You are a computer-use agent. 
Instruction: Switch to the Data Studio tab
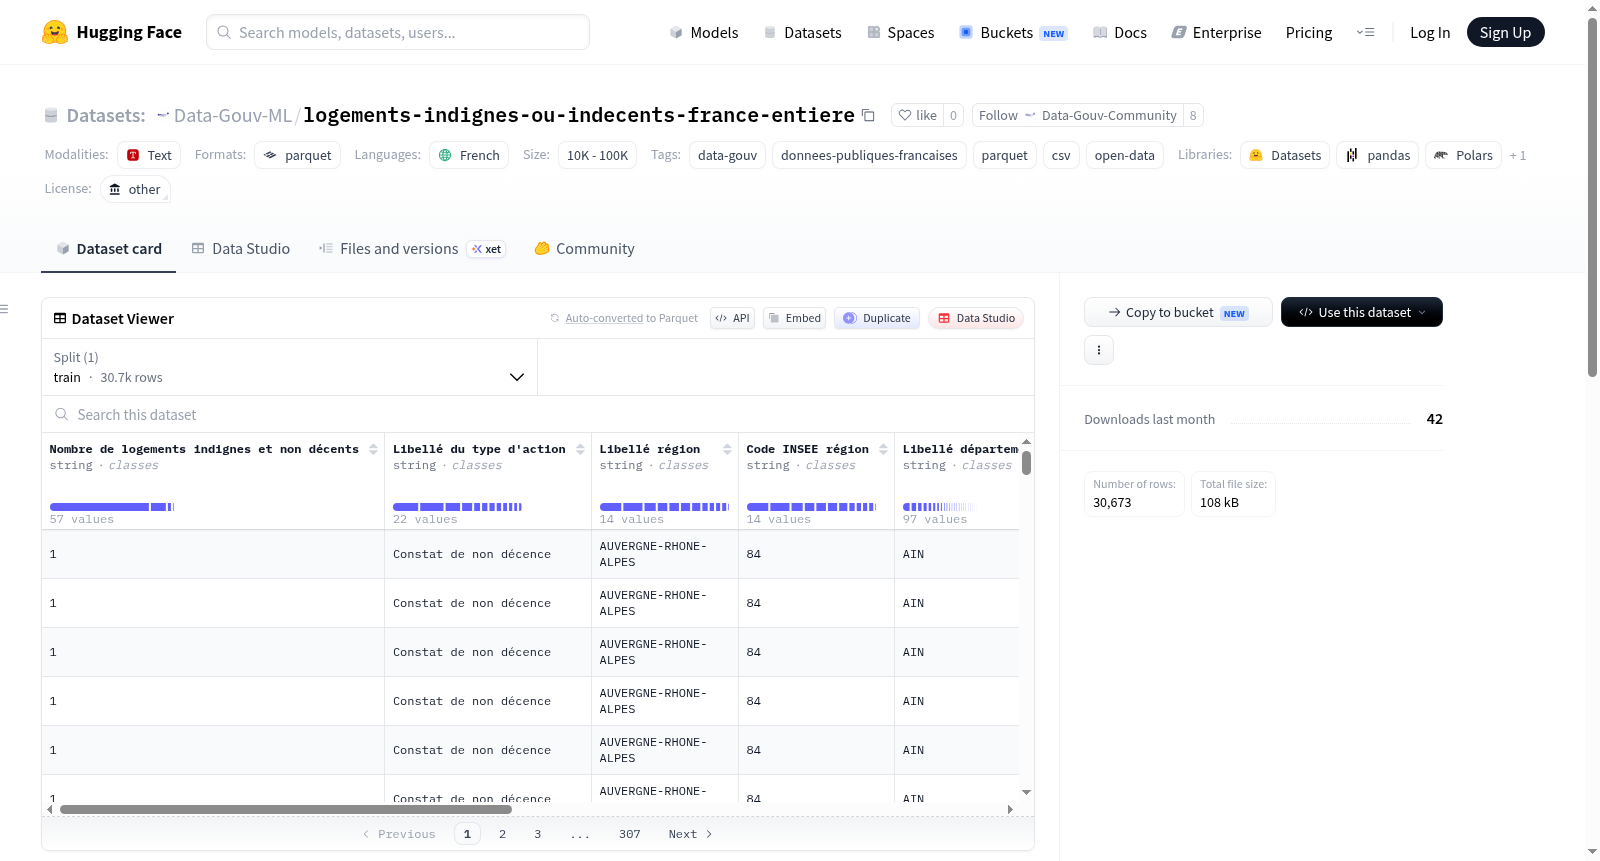(x=241, y=249)
